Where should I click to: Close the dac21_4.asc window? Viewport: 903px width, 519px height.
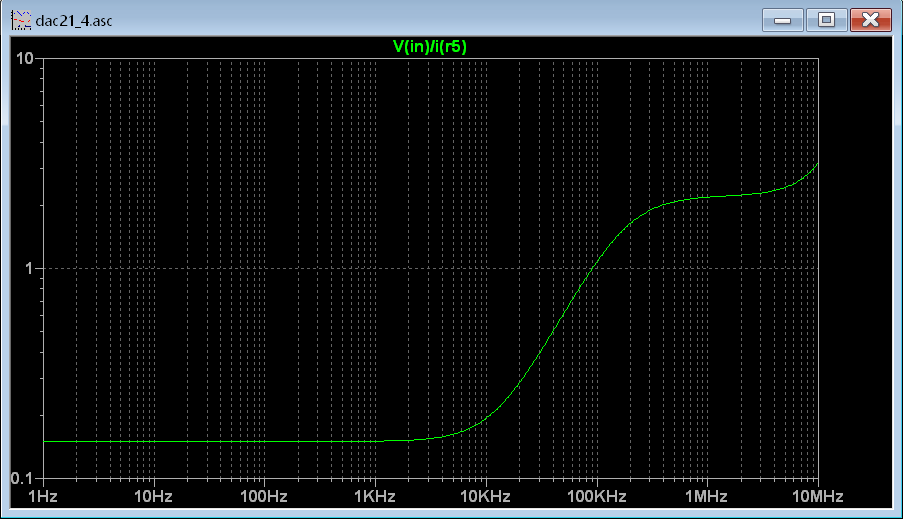coord(871,20)
